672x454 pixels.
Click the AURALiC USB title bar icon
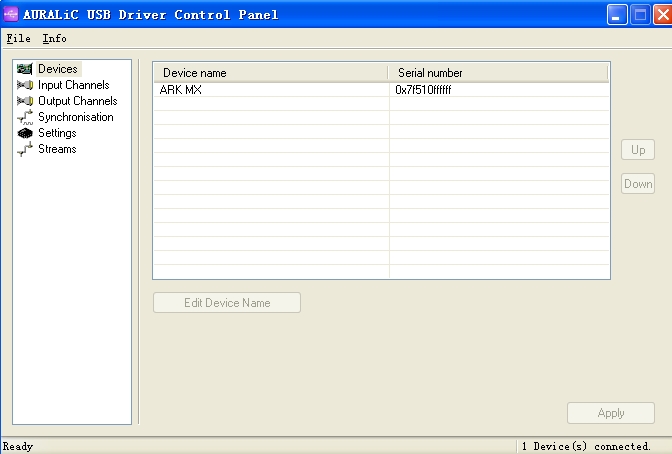point(11,14)
